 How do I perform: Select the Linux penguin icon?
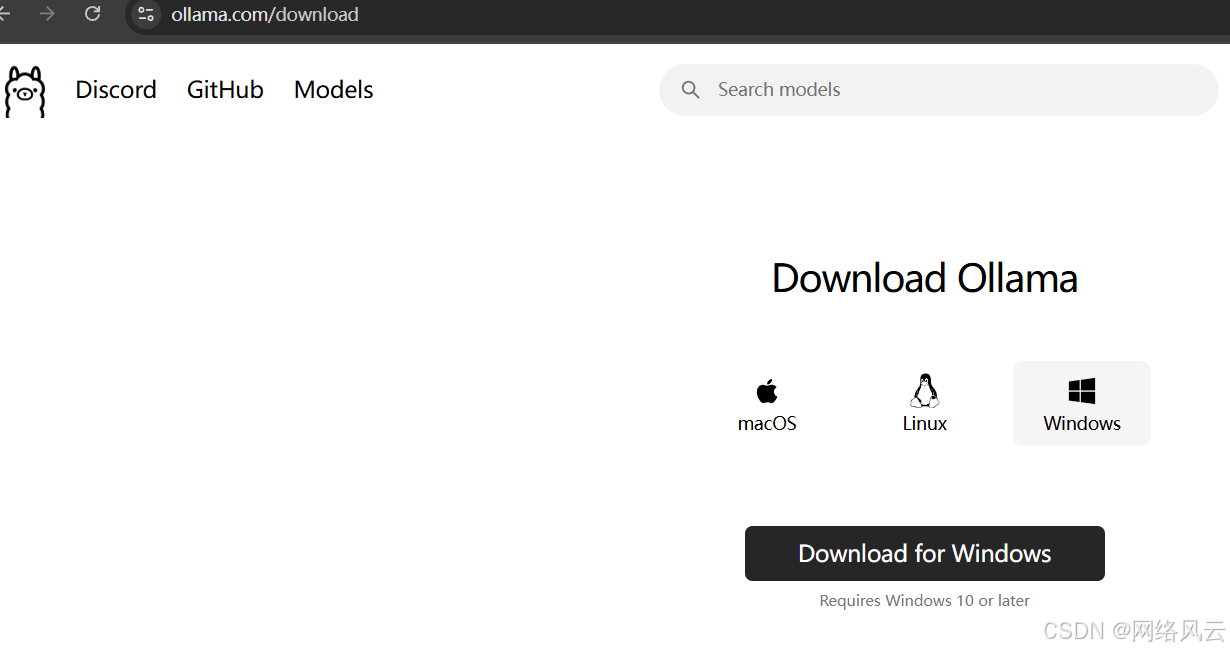[925, 390]
